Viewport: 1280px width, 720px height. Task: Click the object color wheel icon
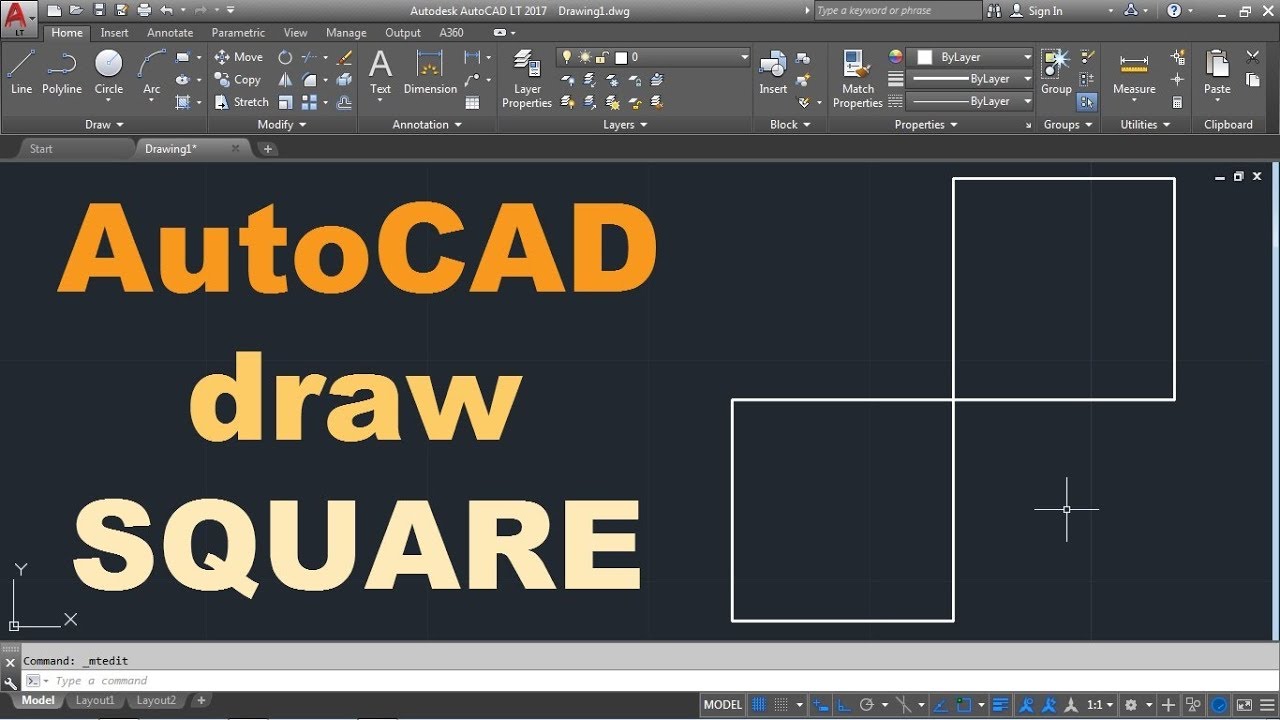pos(895,57)
